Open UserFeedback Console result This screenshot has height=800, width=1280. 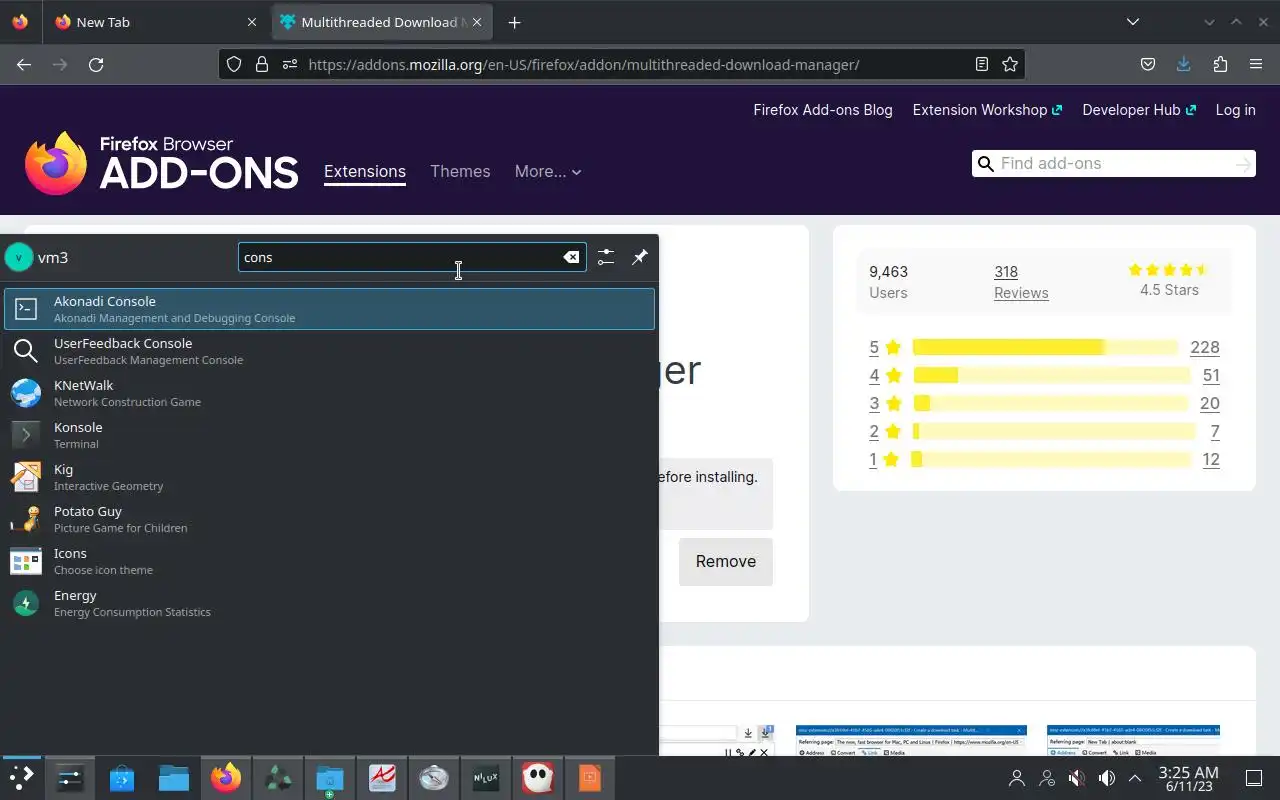tap(329, 351)
